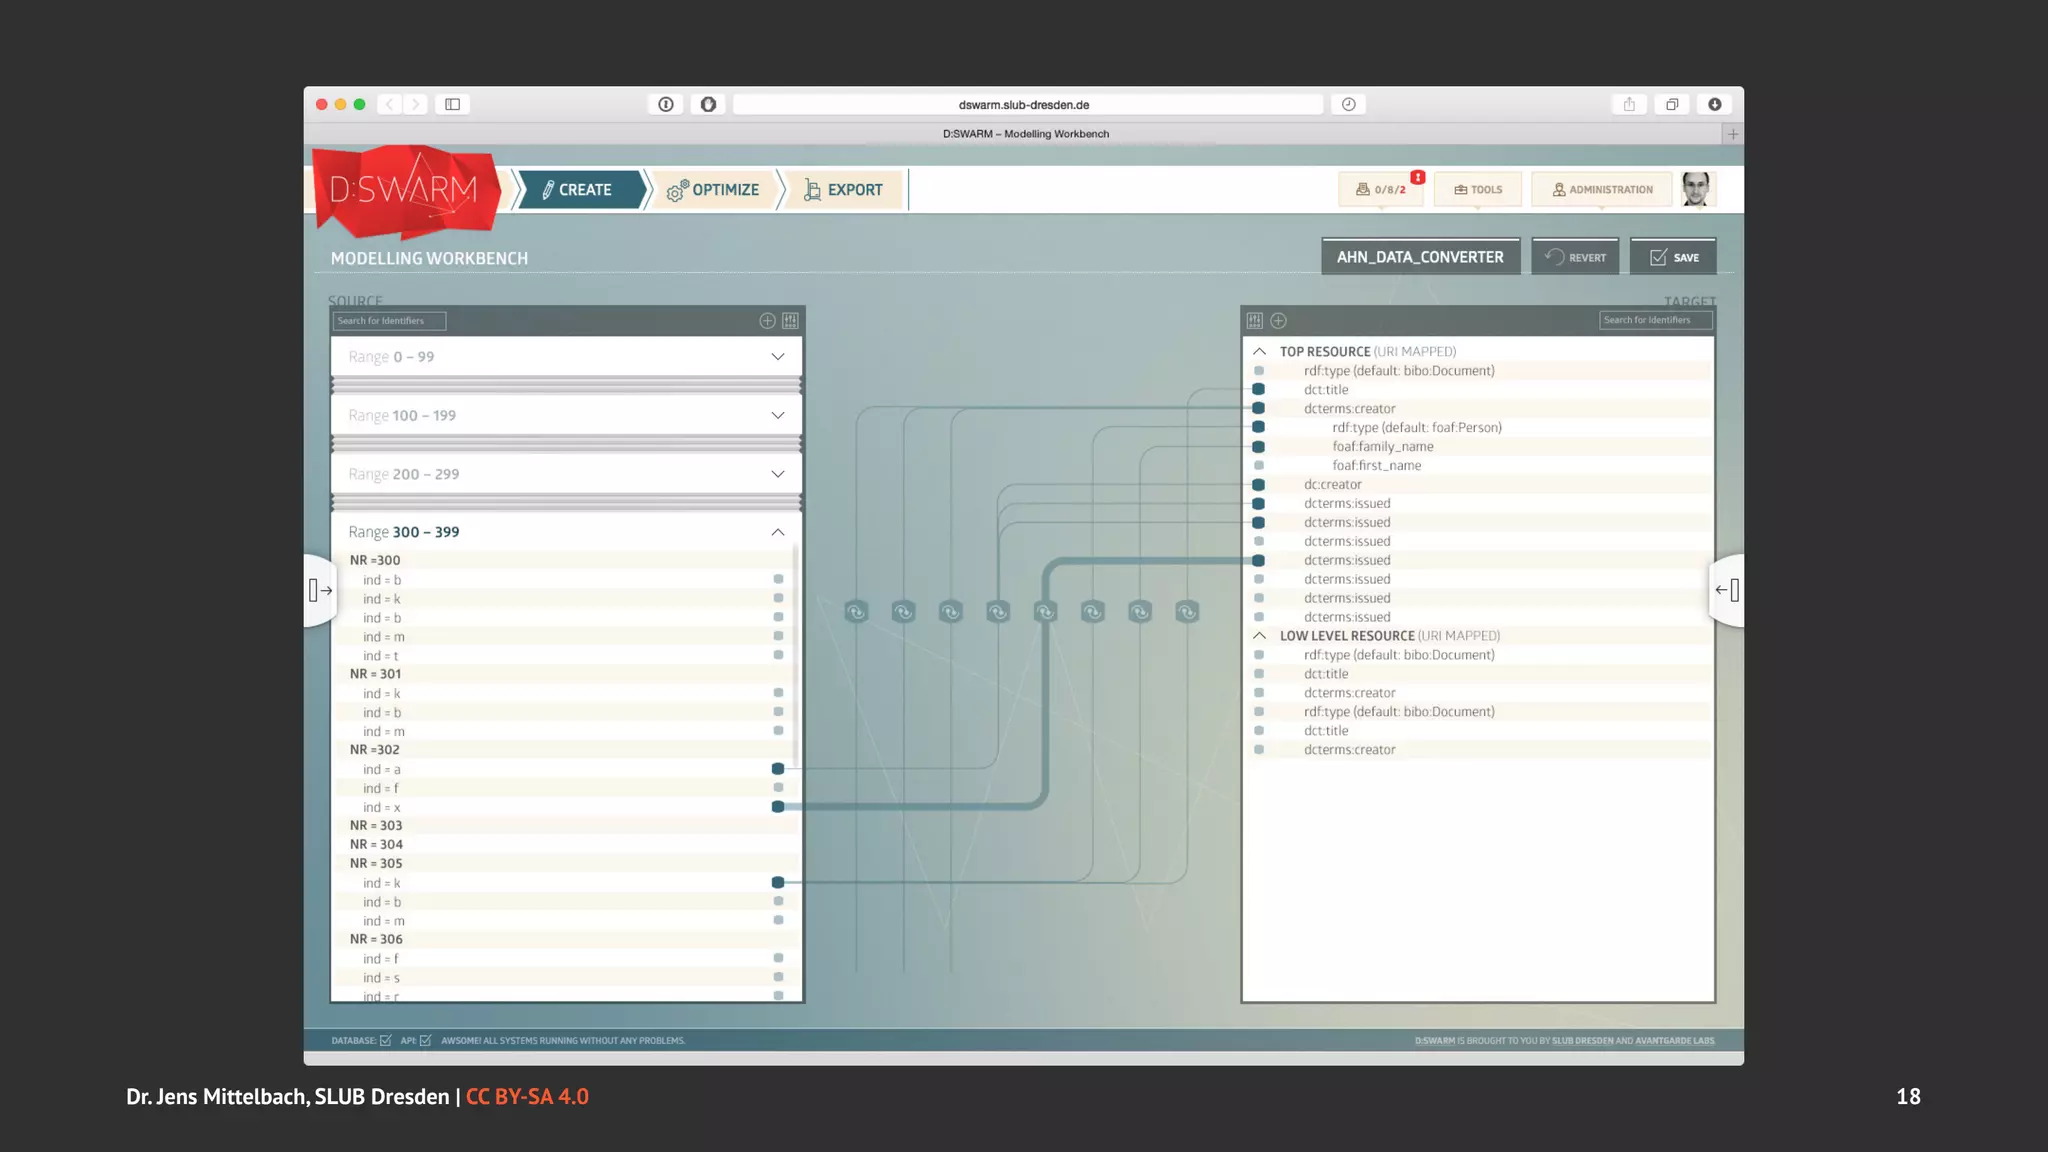Click the add icon in the target panel header
This screenshot has height=1152, width=2048.
(x=1278, y=321)
